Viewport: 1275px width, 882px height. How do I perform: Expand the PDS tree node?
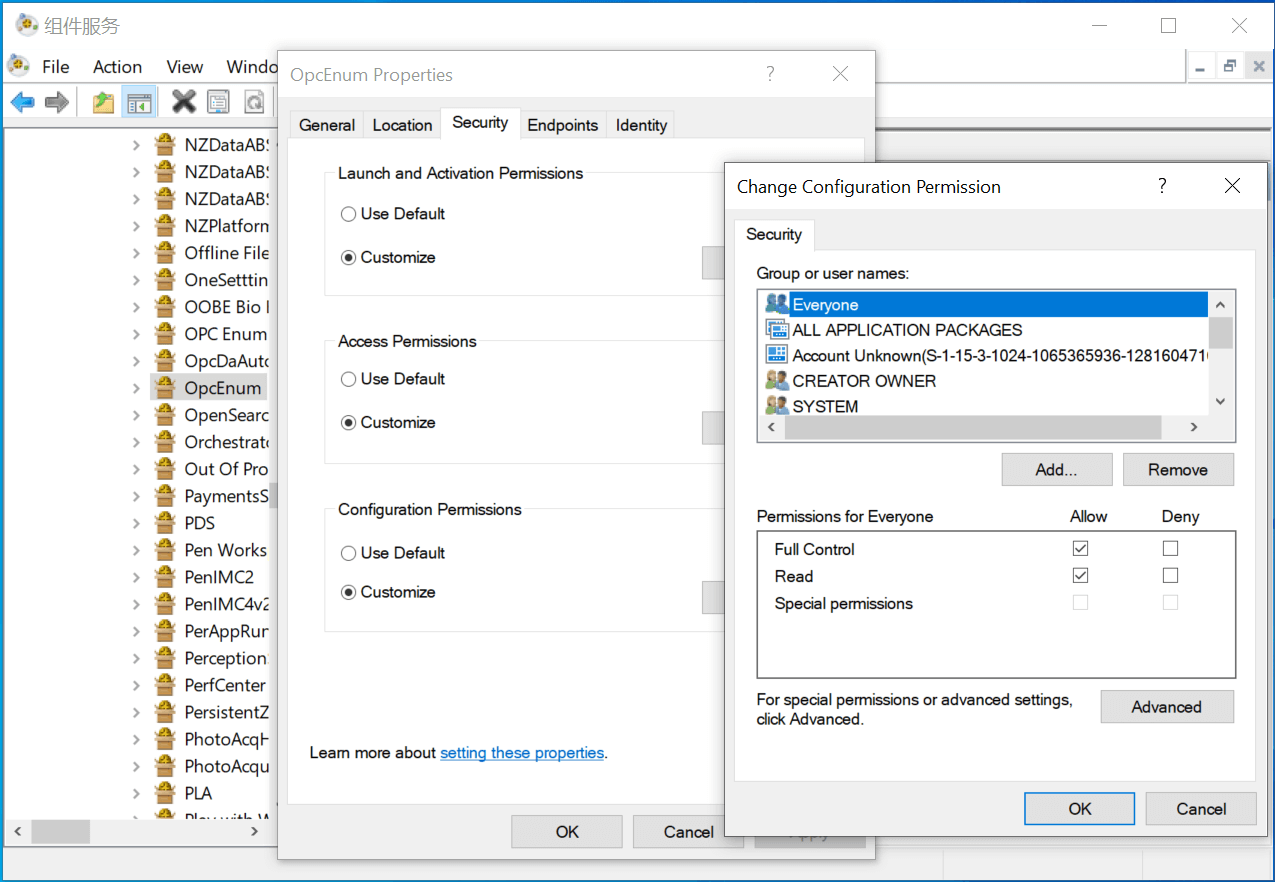tap(136, 523)
